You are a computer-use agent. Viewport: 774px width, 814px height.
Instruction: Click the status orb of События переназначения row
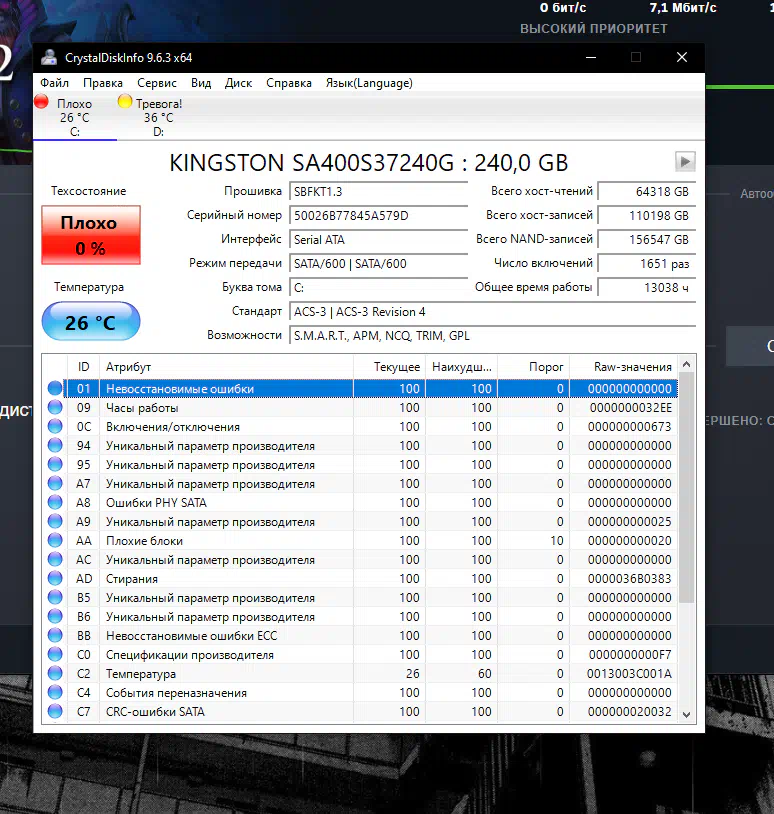point(55,693)
